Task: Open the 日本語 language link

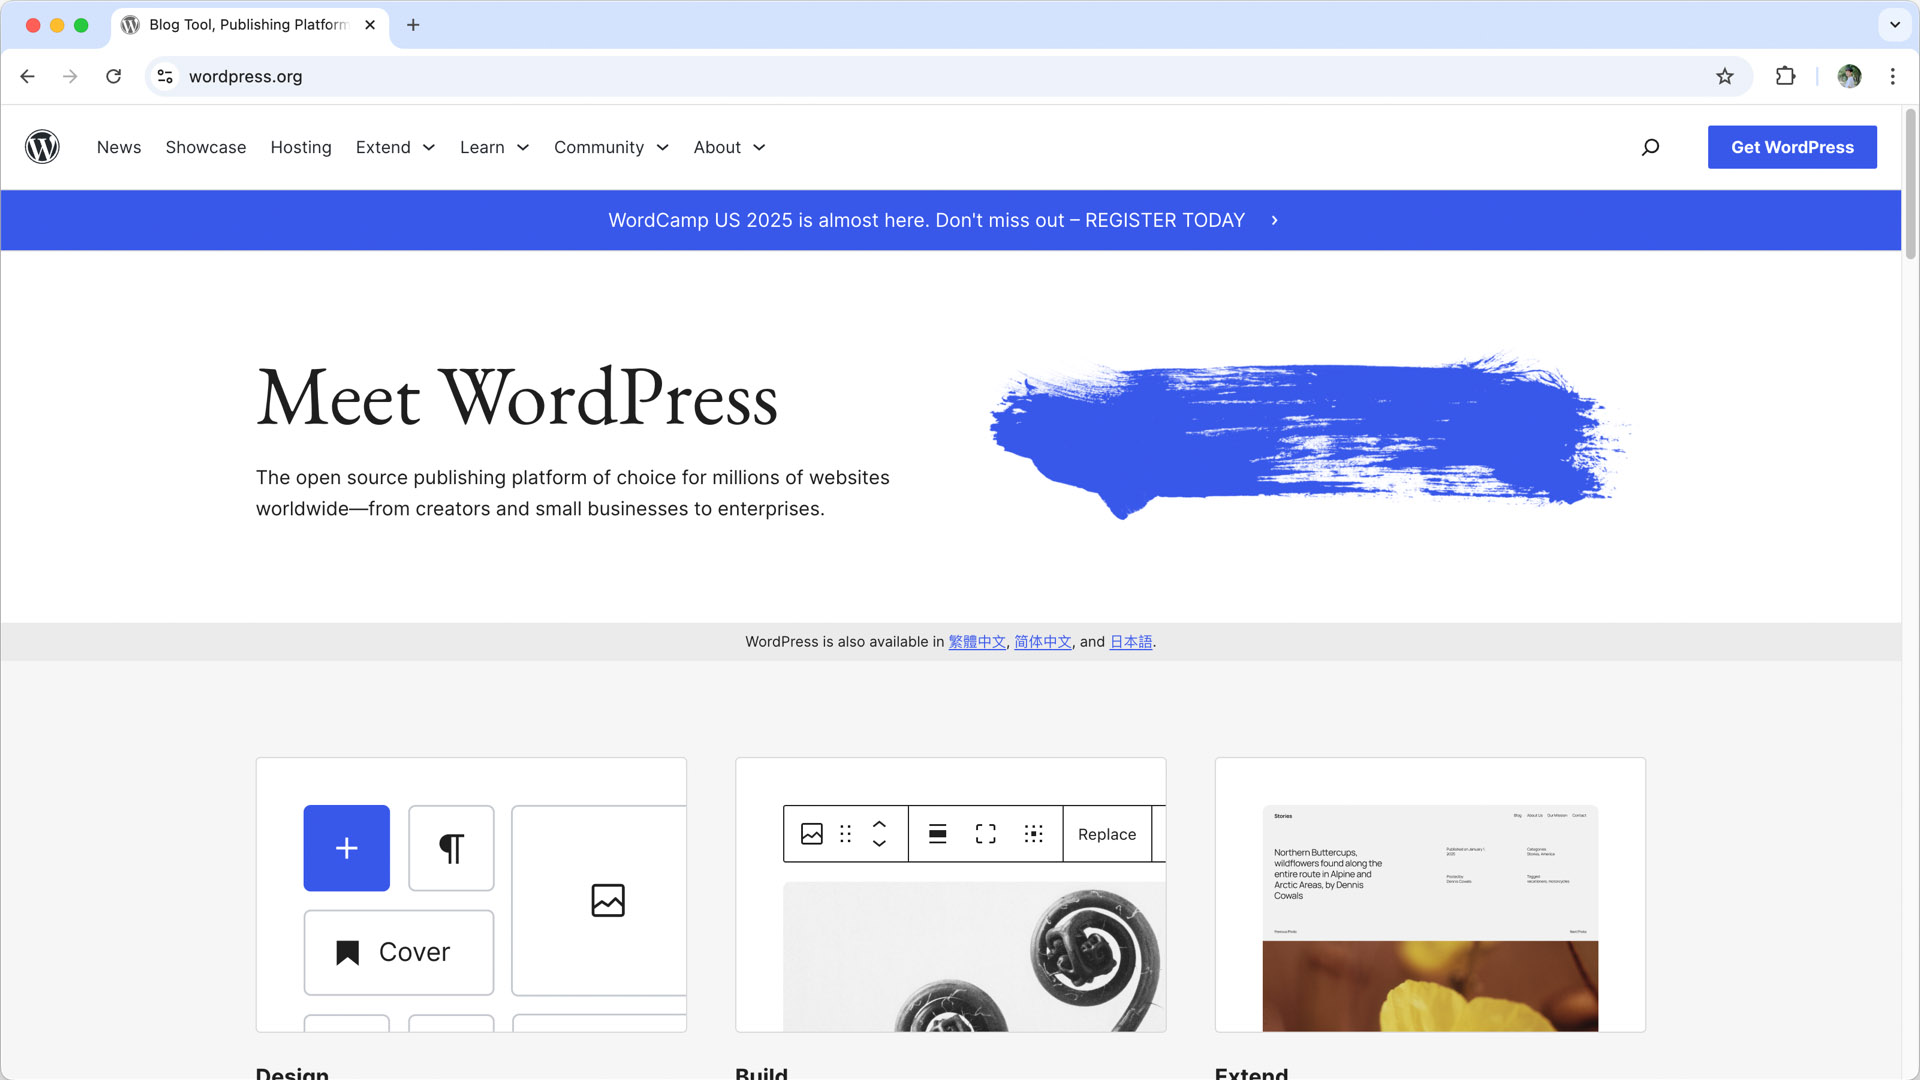Action: 1130,642
